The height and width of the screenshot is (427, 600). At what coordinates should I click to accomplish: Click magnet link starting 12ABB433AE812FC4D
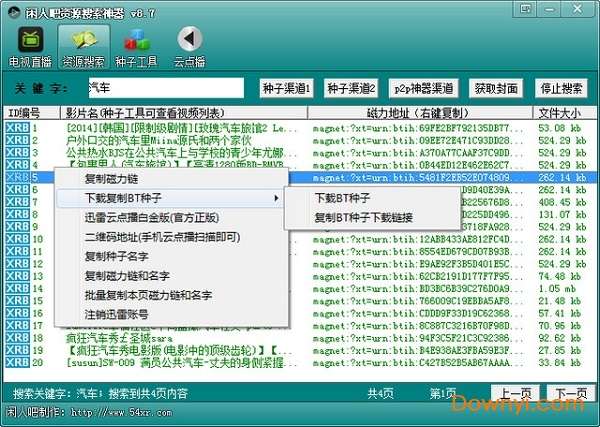point(418,240)
